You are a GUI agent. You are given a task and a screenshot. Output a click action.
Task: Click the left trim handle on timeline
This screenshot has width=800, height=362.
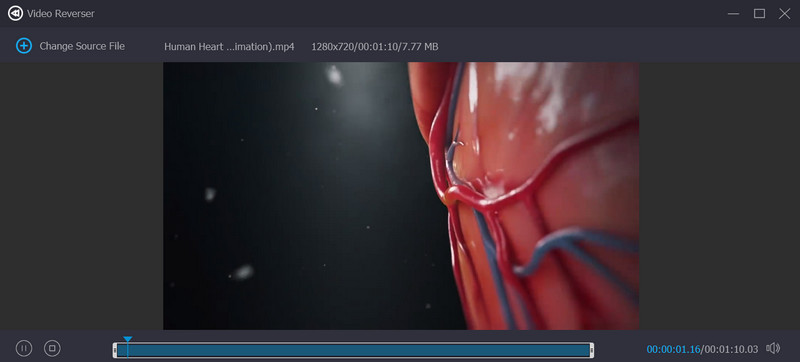click(x=115, y=350)
